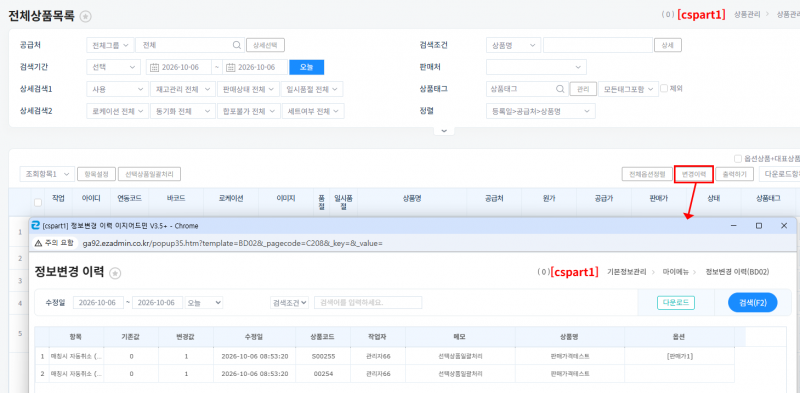800x393 pixels.
Task: Open the empty 판매처 dropdown
Action: [x=536, y=67]
